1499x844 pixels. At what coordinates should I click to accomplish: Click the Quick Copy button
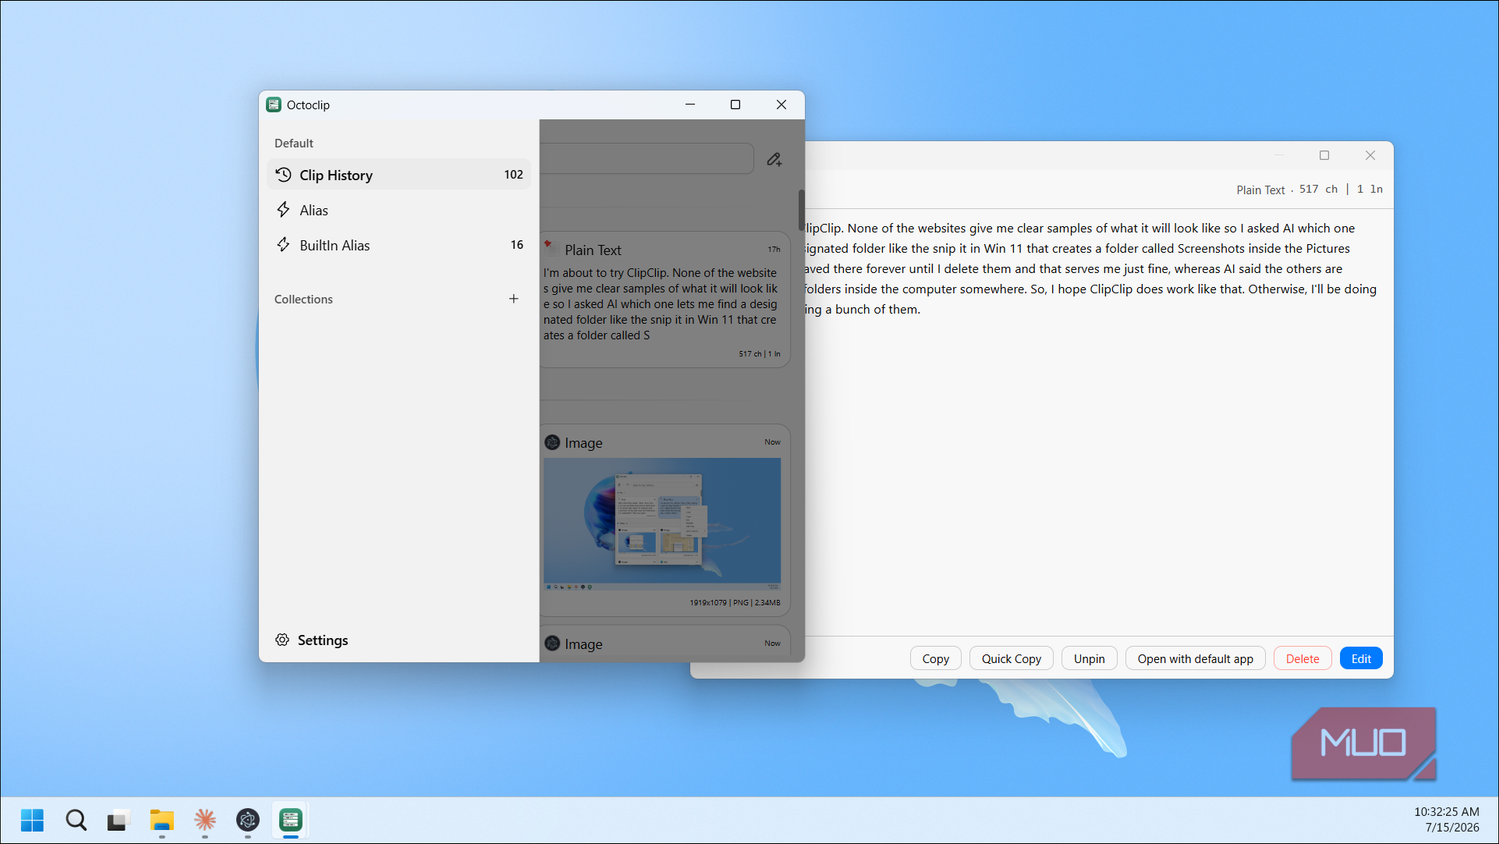(1011, 658)
